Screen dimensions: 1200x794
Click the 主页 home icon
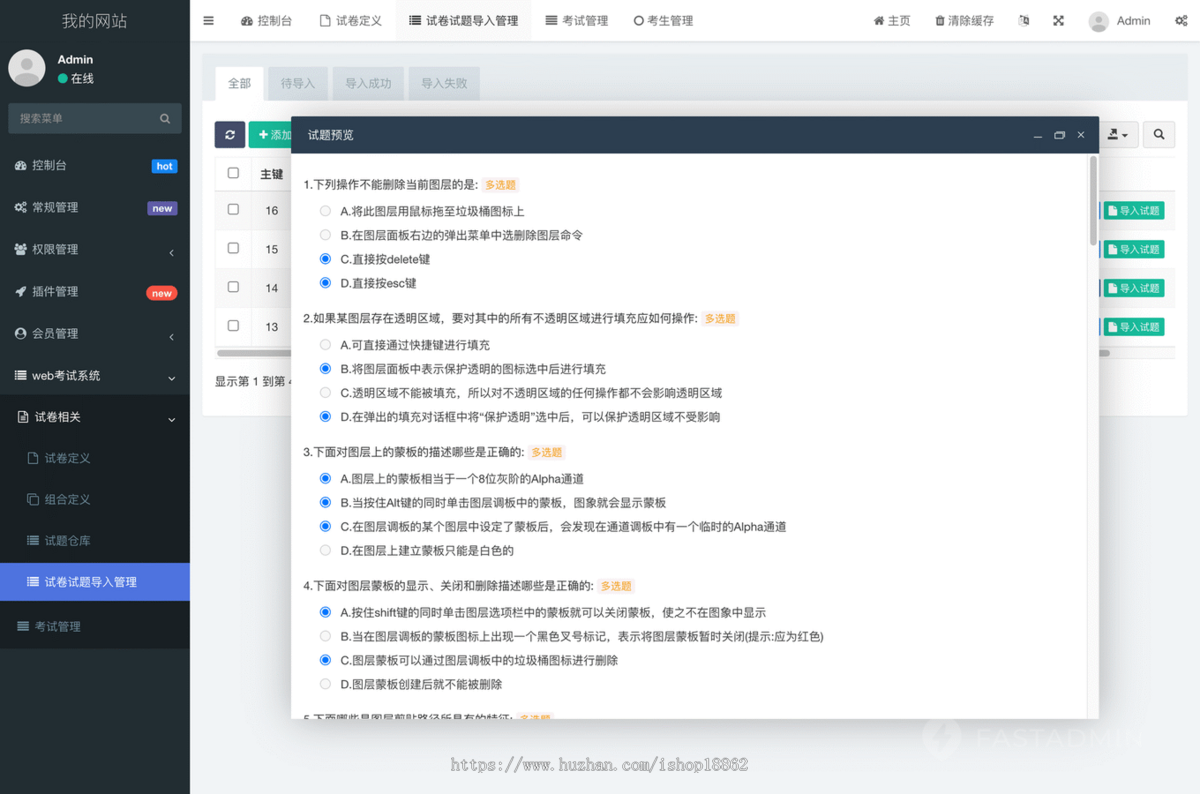891,20
